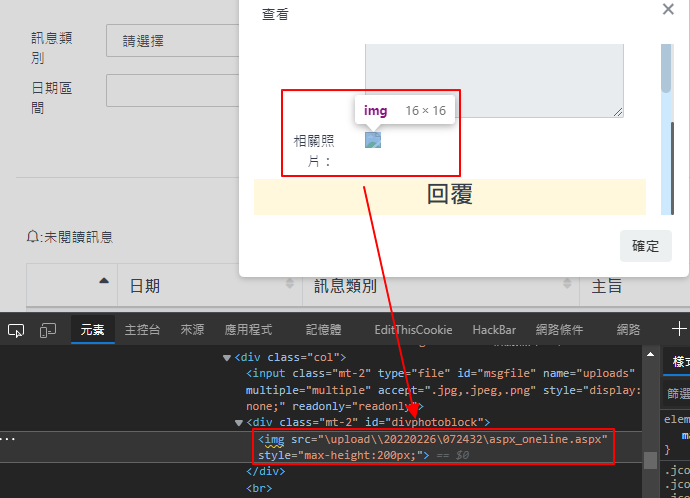This screenshot has height=498, width=690.
Task: Open the 網路 tab in DevTools
Action: pos(628,330)
